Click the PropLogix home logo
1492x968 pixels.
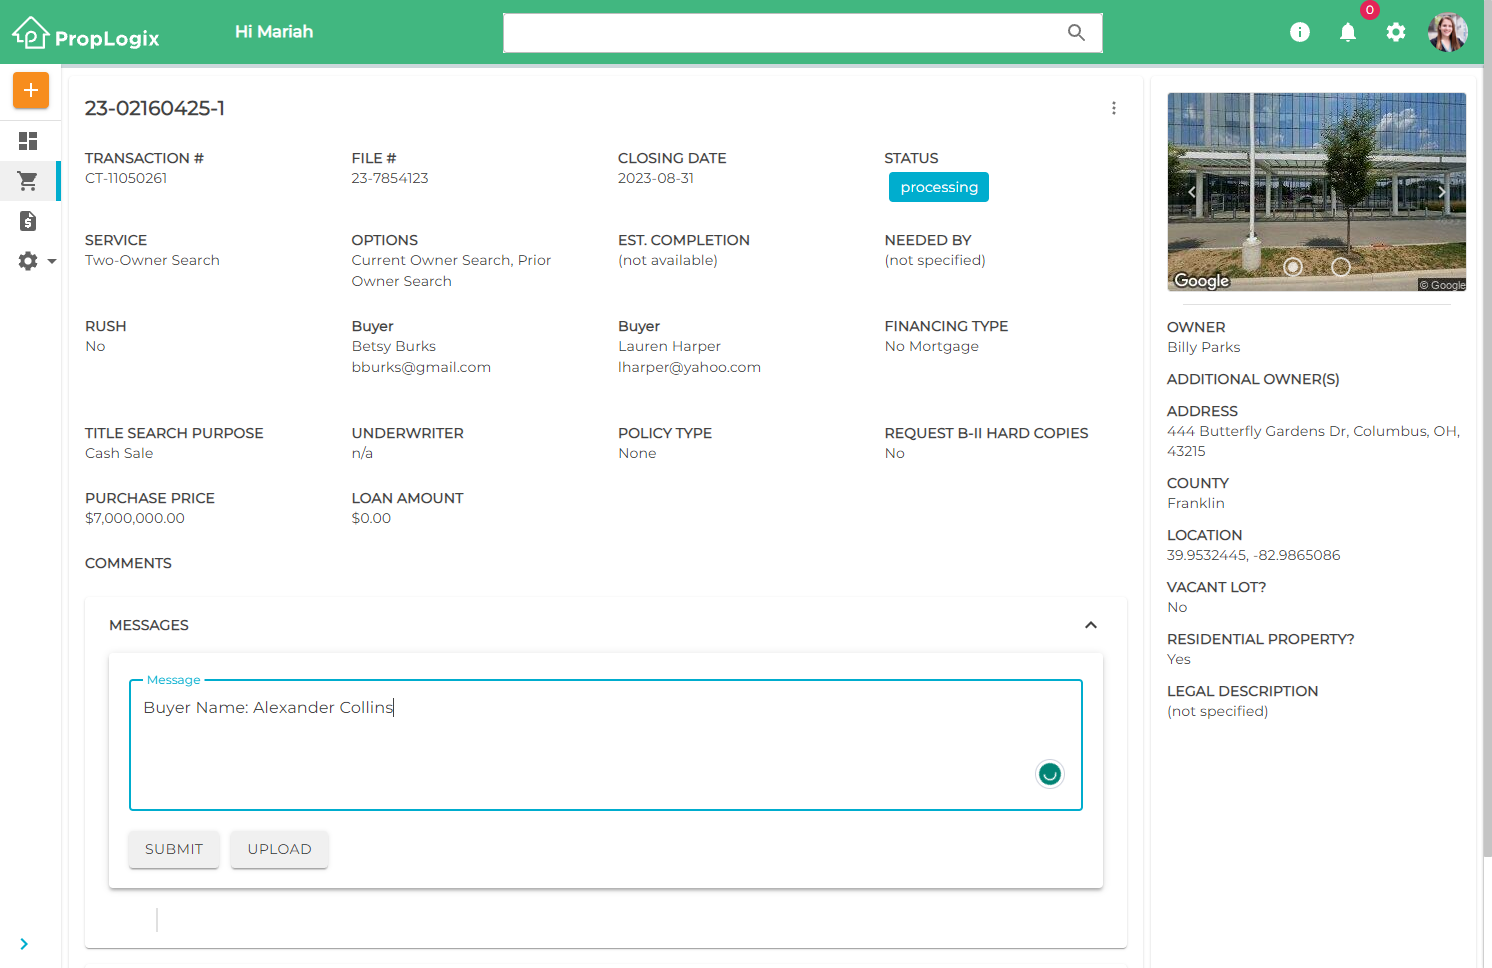[86, 34]
